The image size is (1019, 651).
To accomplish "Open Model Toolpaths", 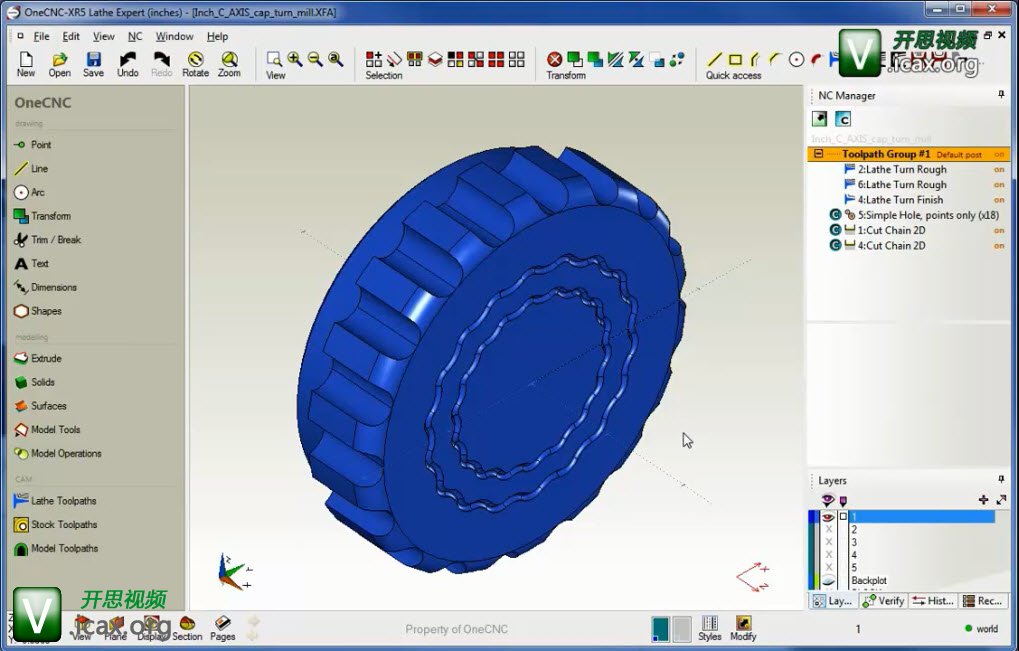I will click(x=56, y=548).
